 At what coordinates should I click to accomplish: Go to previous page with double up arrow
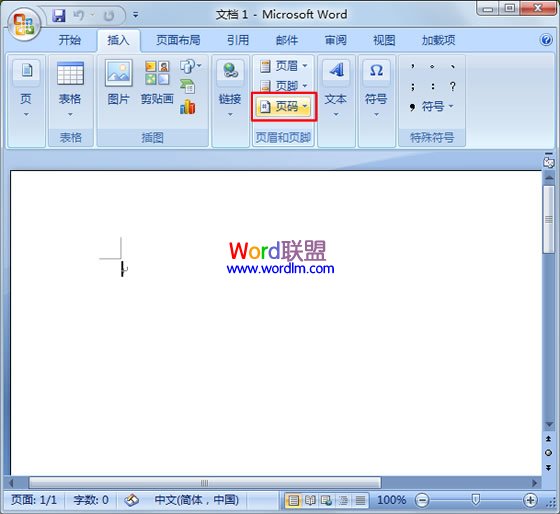pyautogui.click(x=548, y=439)
